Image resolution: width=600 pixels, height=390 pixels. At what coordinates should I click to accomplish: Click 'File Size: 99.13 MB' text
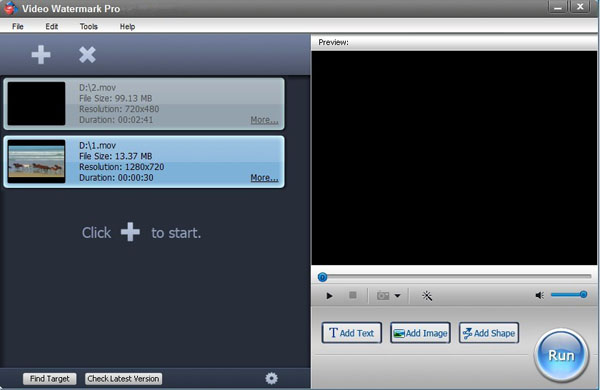click(x=115, y=98)
